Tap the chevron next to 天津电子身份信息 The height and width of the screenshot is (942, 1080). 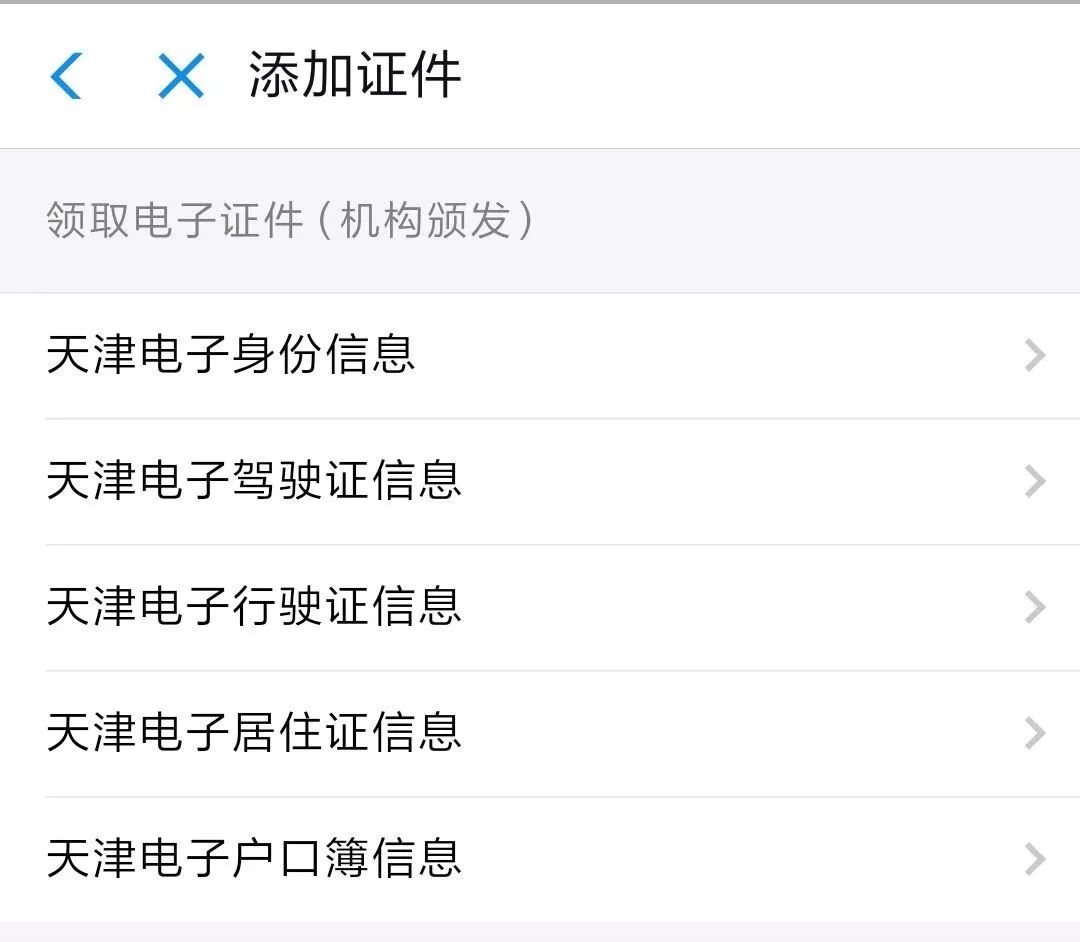click(x=1035, y=356)
